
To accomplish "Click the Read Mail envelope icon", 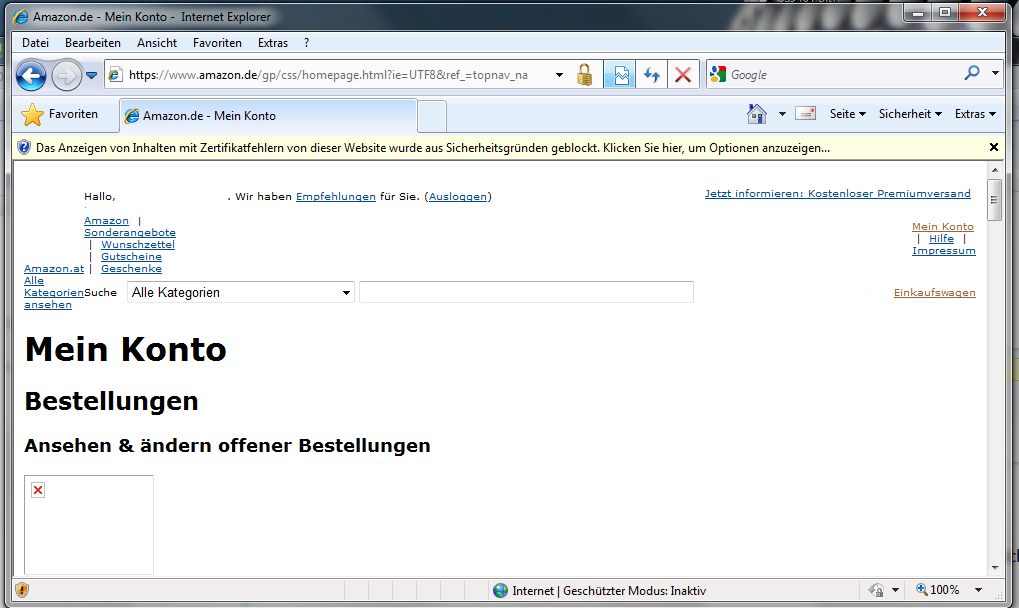I will coord(805,114).
